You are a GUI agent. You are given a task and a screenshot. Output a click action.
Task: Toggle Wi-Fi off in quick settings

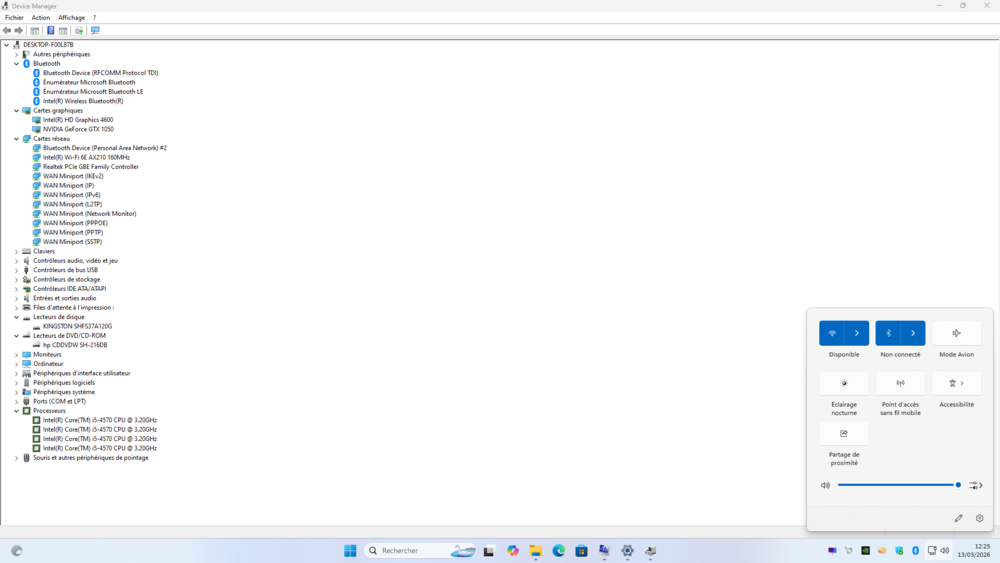click(832, 333)
